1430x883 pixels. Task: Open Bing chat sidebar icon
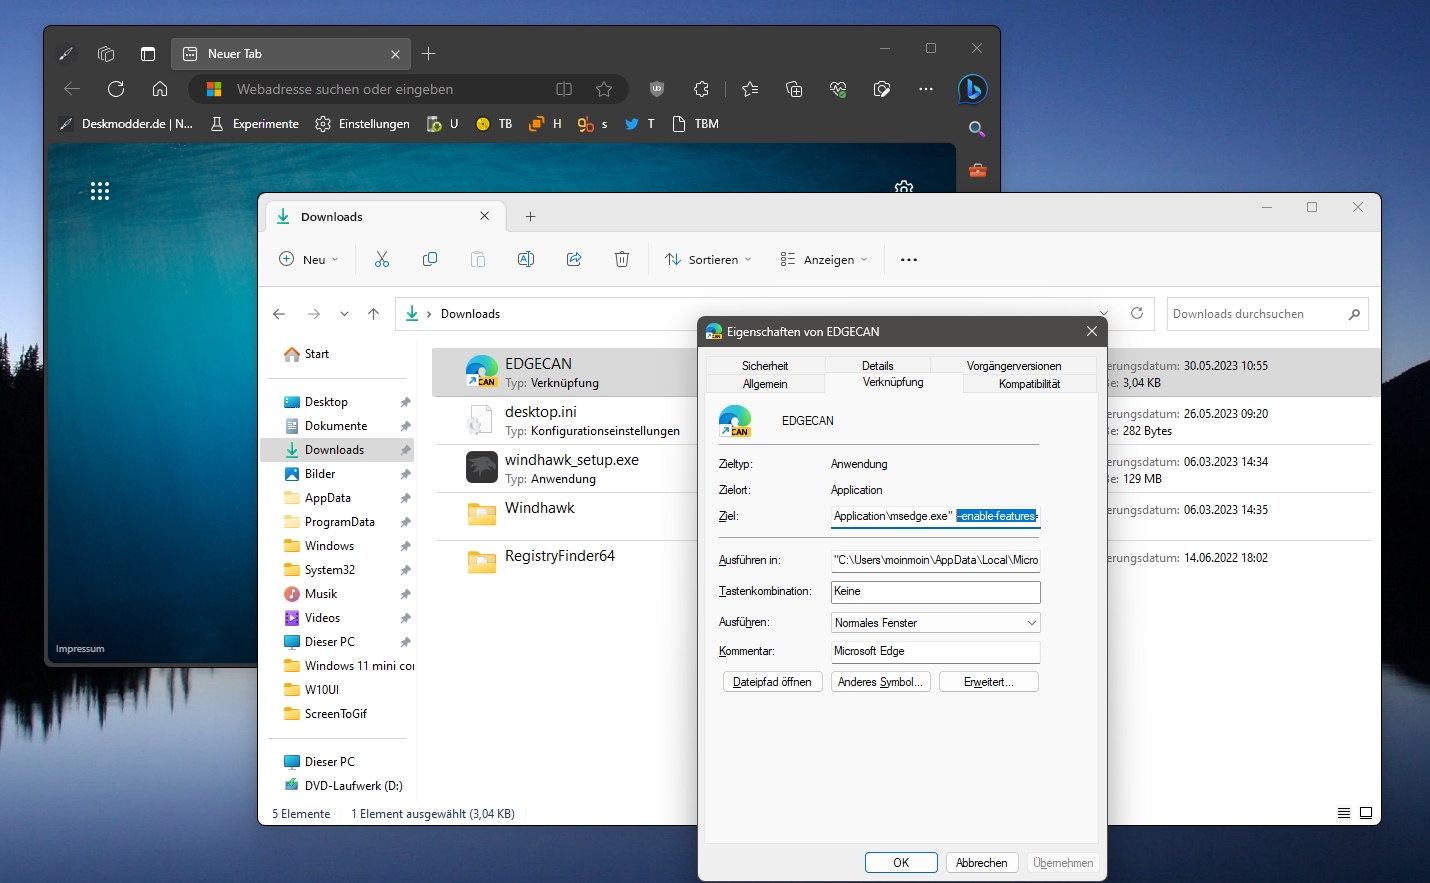(x=972, y=89)
